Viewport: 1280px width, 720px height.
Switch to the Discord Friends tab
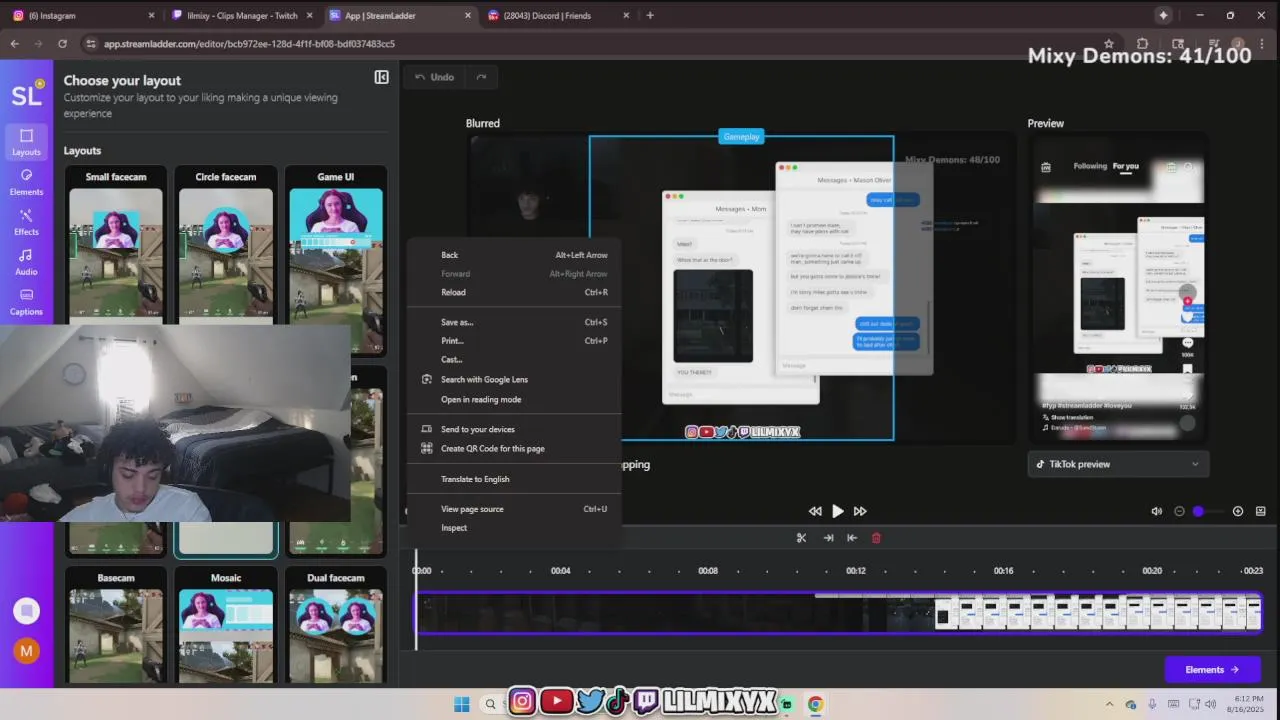coord(558,15)
